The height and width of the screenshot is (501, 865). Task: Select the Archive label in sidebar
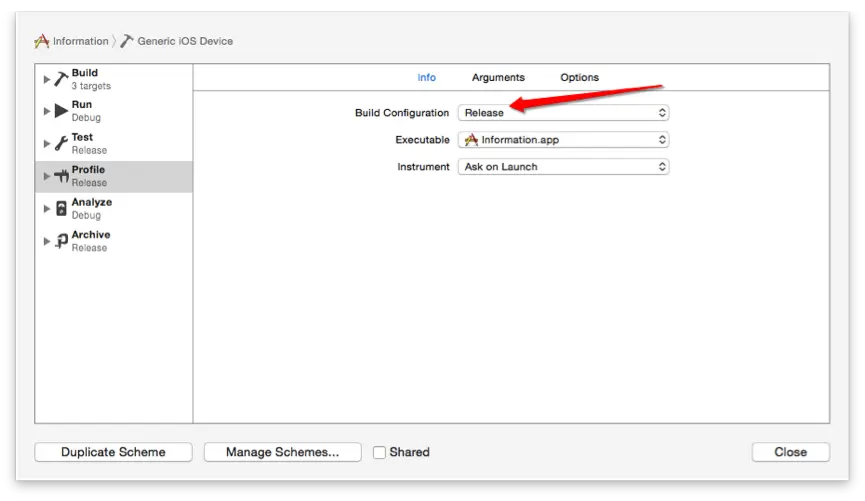tap(90, 234)
